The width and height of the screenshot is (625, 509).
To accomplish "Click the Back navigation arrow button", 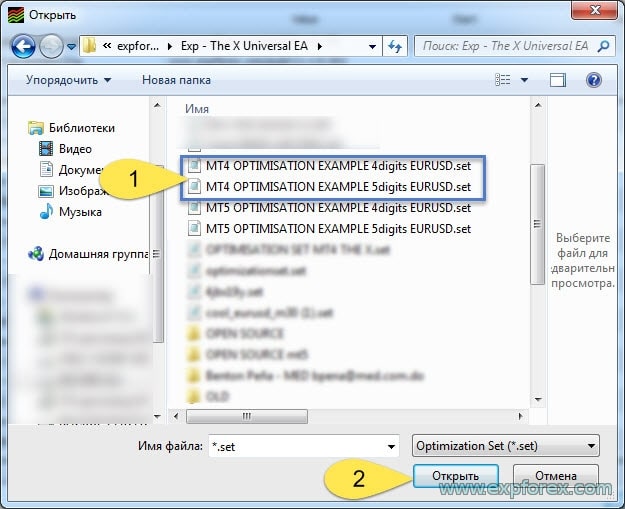I will [22, 46].
